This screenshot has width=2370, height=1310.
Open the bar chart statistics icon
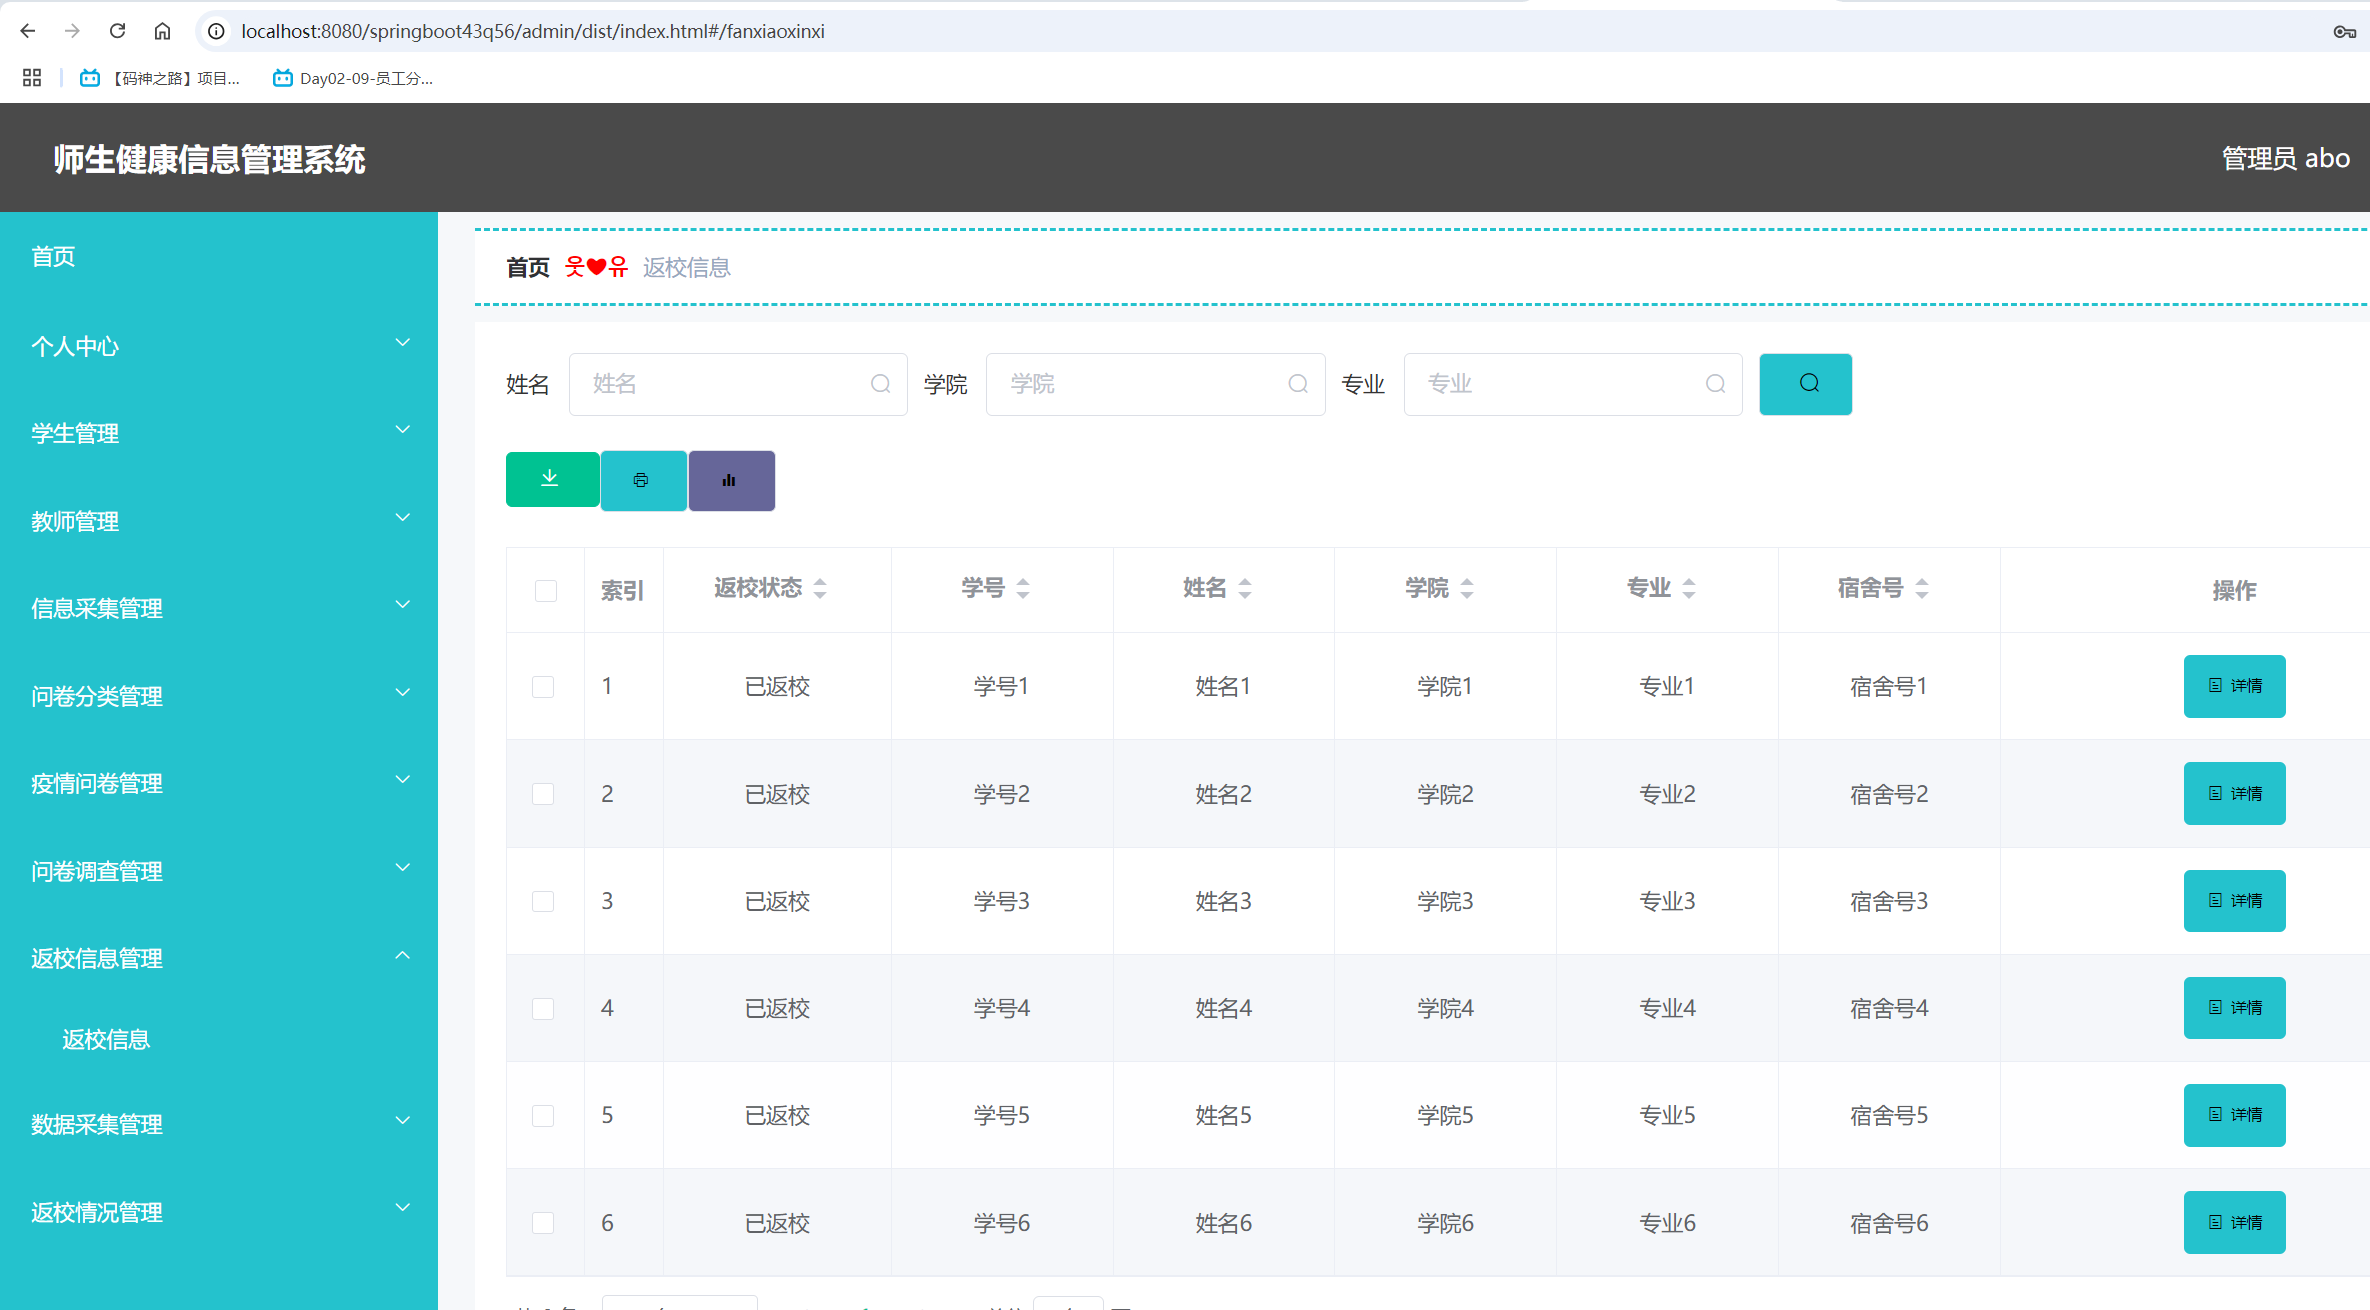pyautogui.click(x=730, y=479)
